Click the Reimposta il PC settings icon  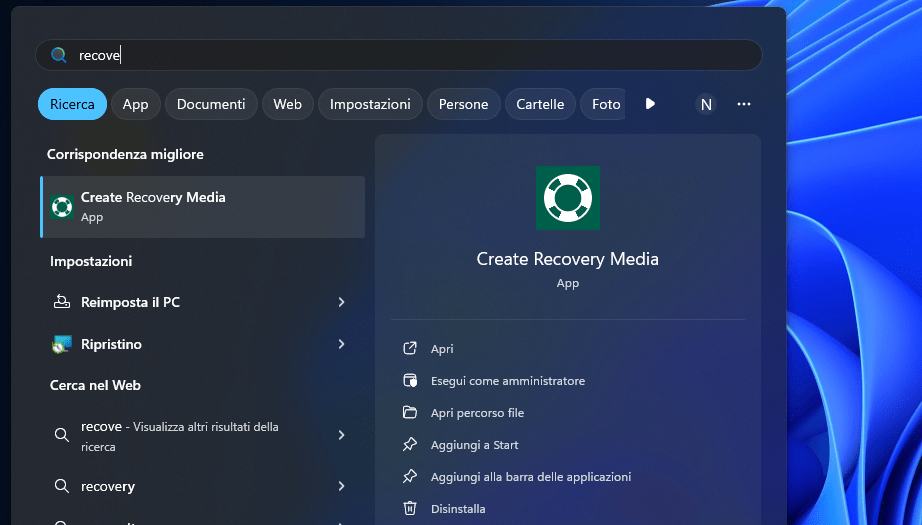(62, 302)
